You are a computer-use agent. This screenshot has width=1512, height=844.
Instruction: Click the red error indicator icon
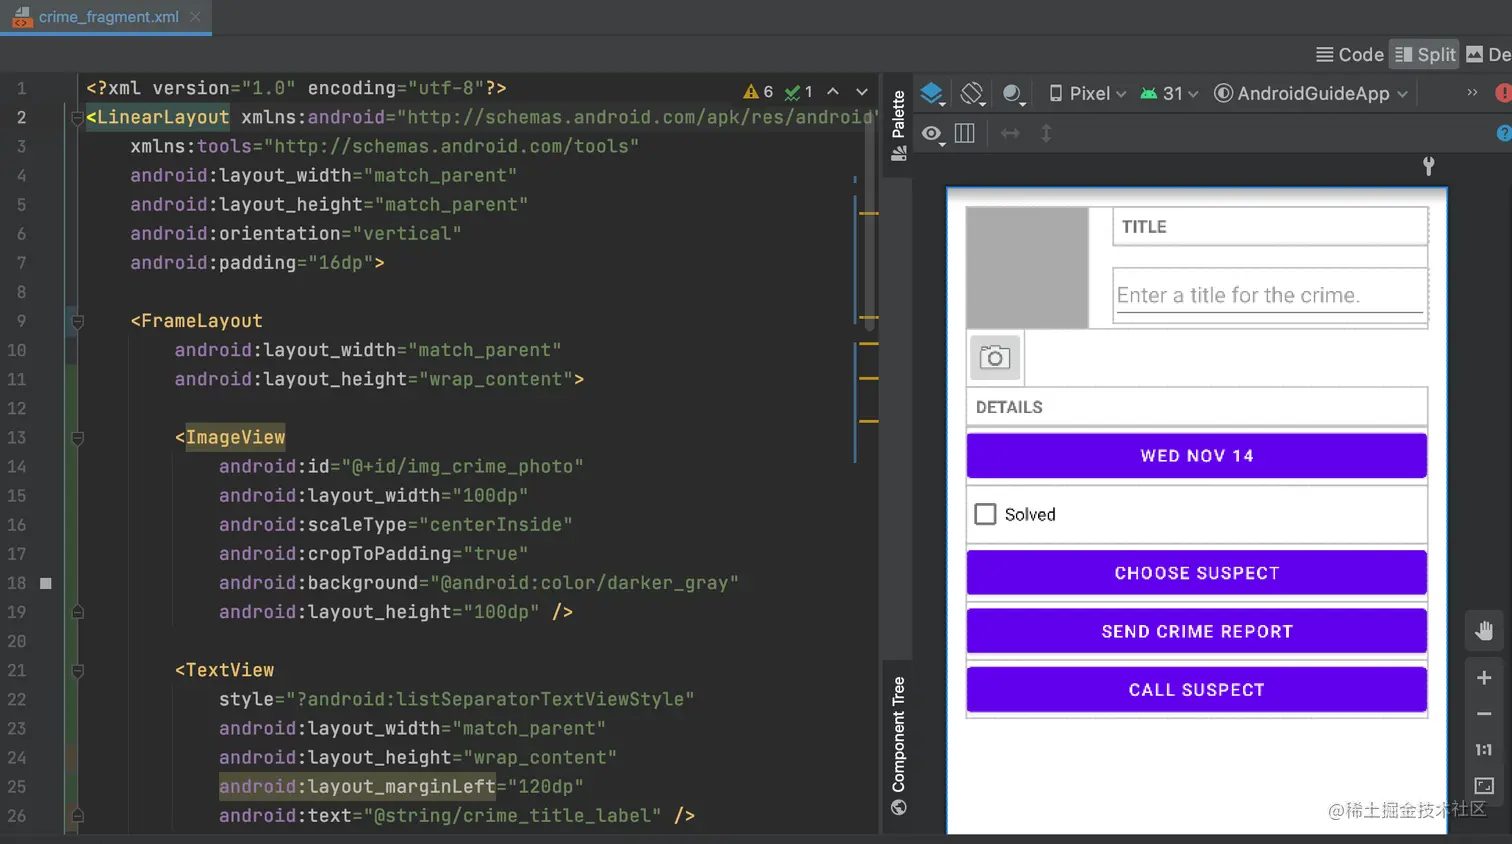[x=1503, y=93]
